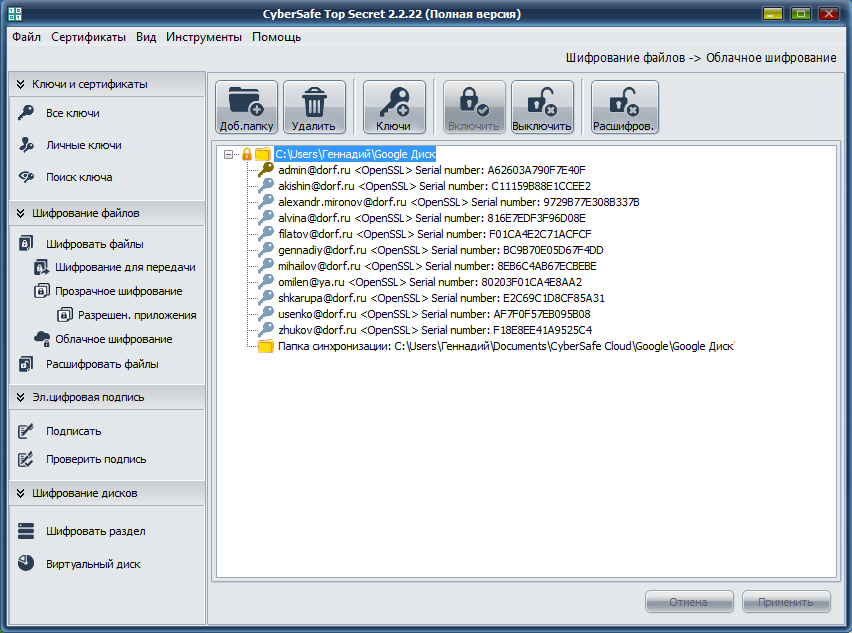Click the Применить button

786,602
